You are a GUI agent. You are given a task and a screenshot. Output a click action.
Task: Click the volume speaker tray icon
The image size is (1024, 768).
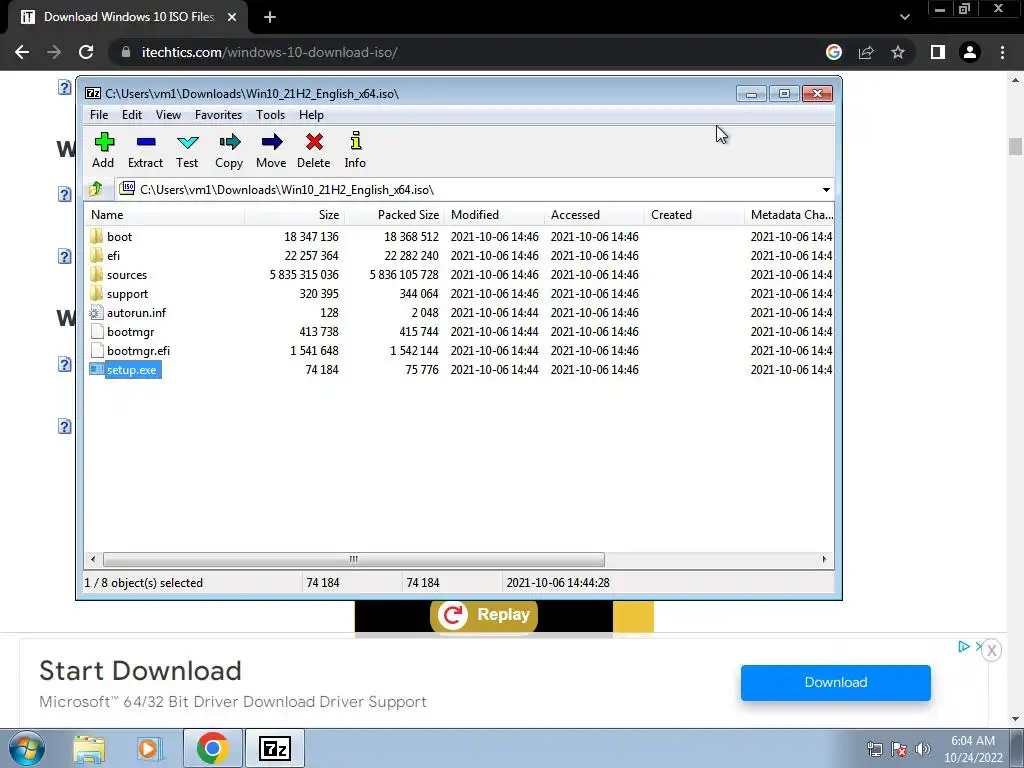pos(923,748)
